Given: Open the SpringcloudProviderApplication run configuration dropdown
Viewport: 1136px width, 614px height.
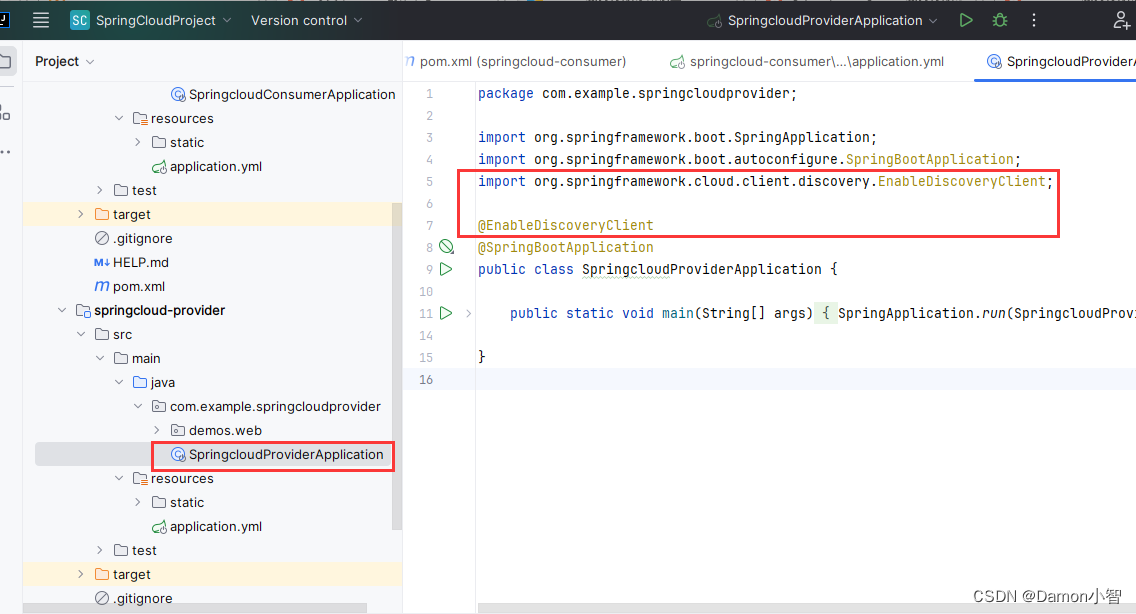Looking at the screenshot, I should 820,19.
